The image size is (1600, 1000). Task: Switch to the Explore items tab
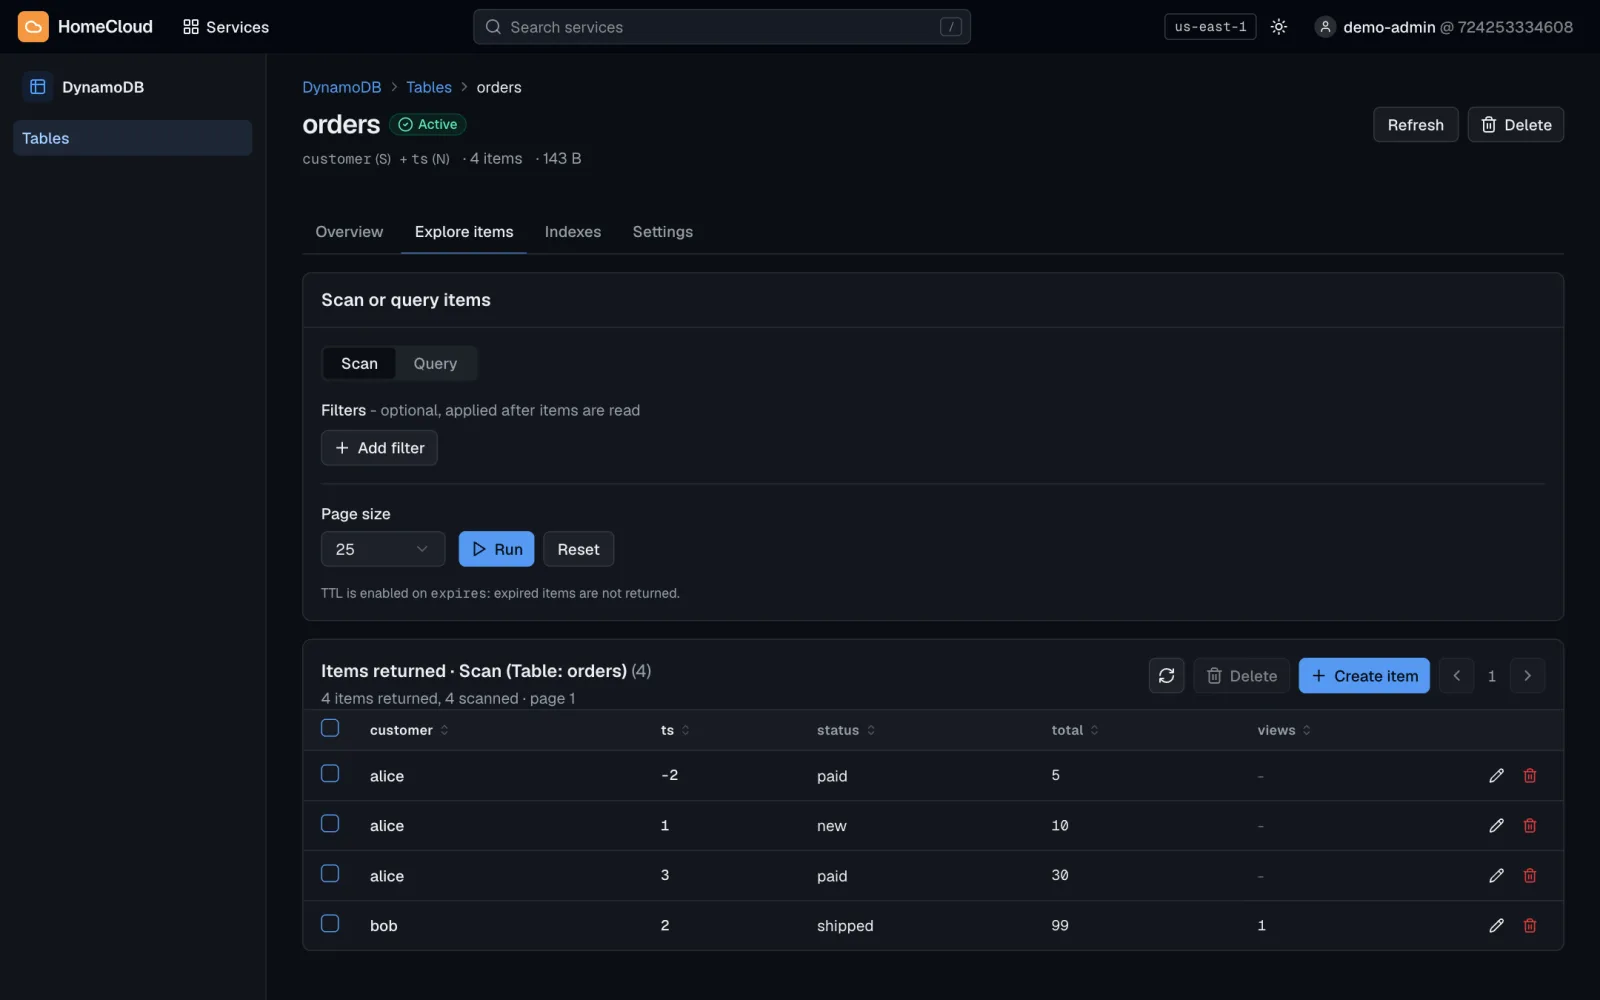pyautogui.click(x=464, y=232)
